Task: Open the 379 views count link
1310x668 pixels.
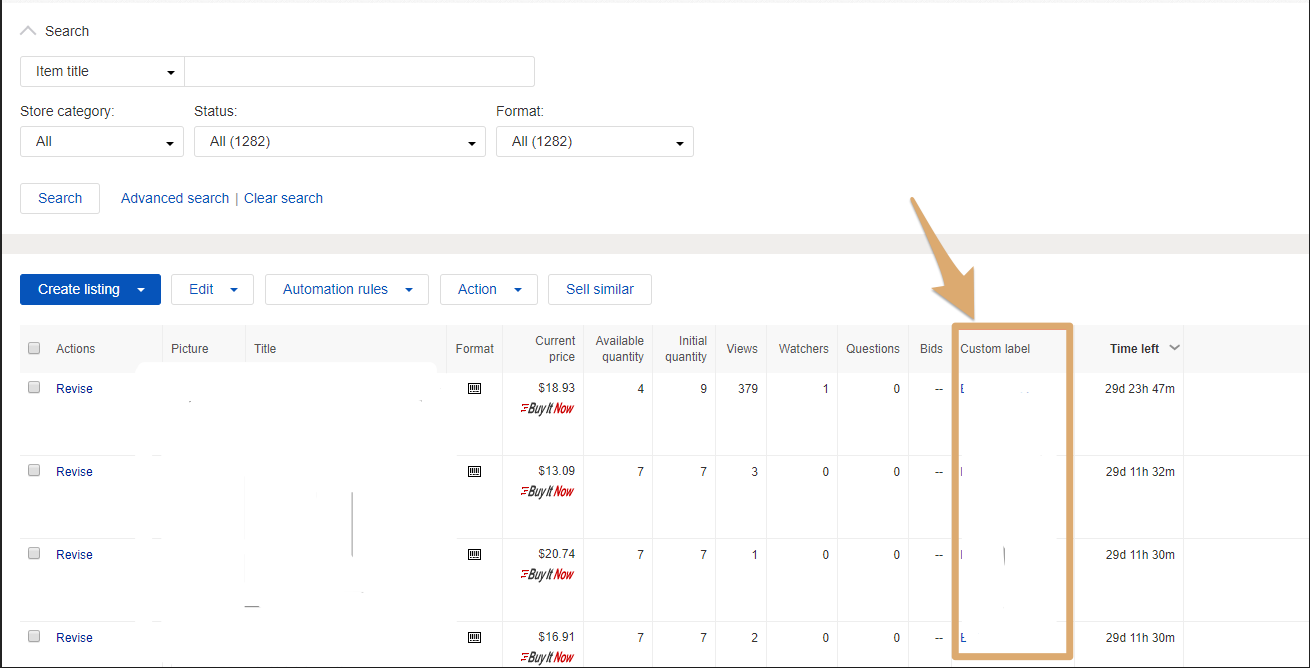Action: 747,389
